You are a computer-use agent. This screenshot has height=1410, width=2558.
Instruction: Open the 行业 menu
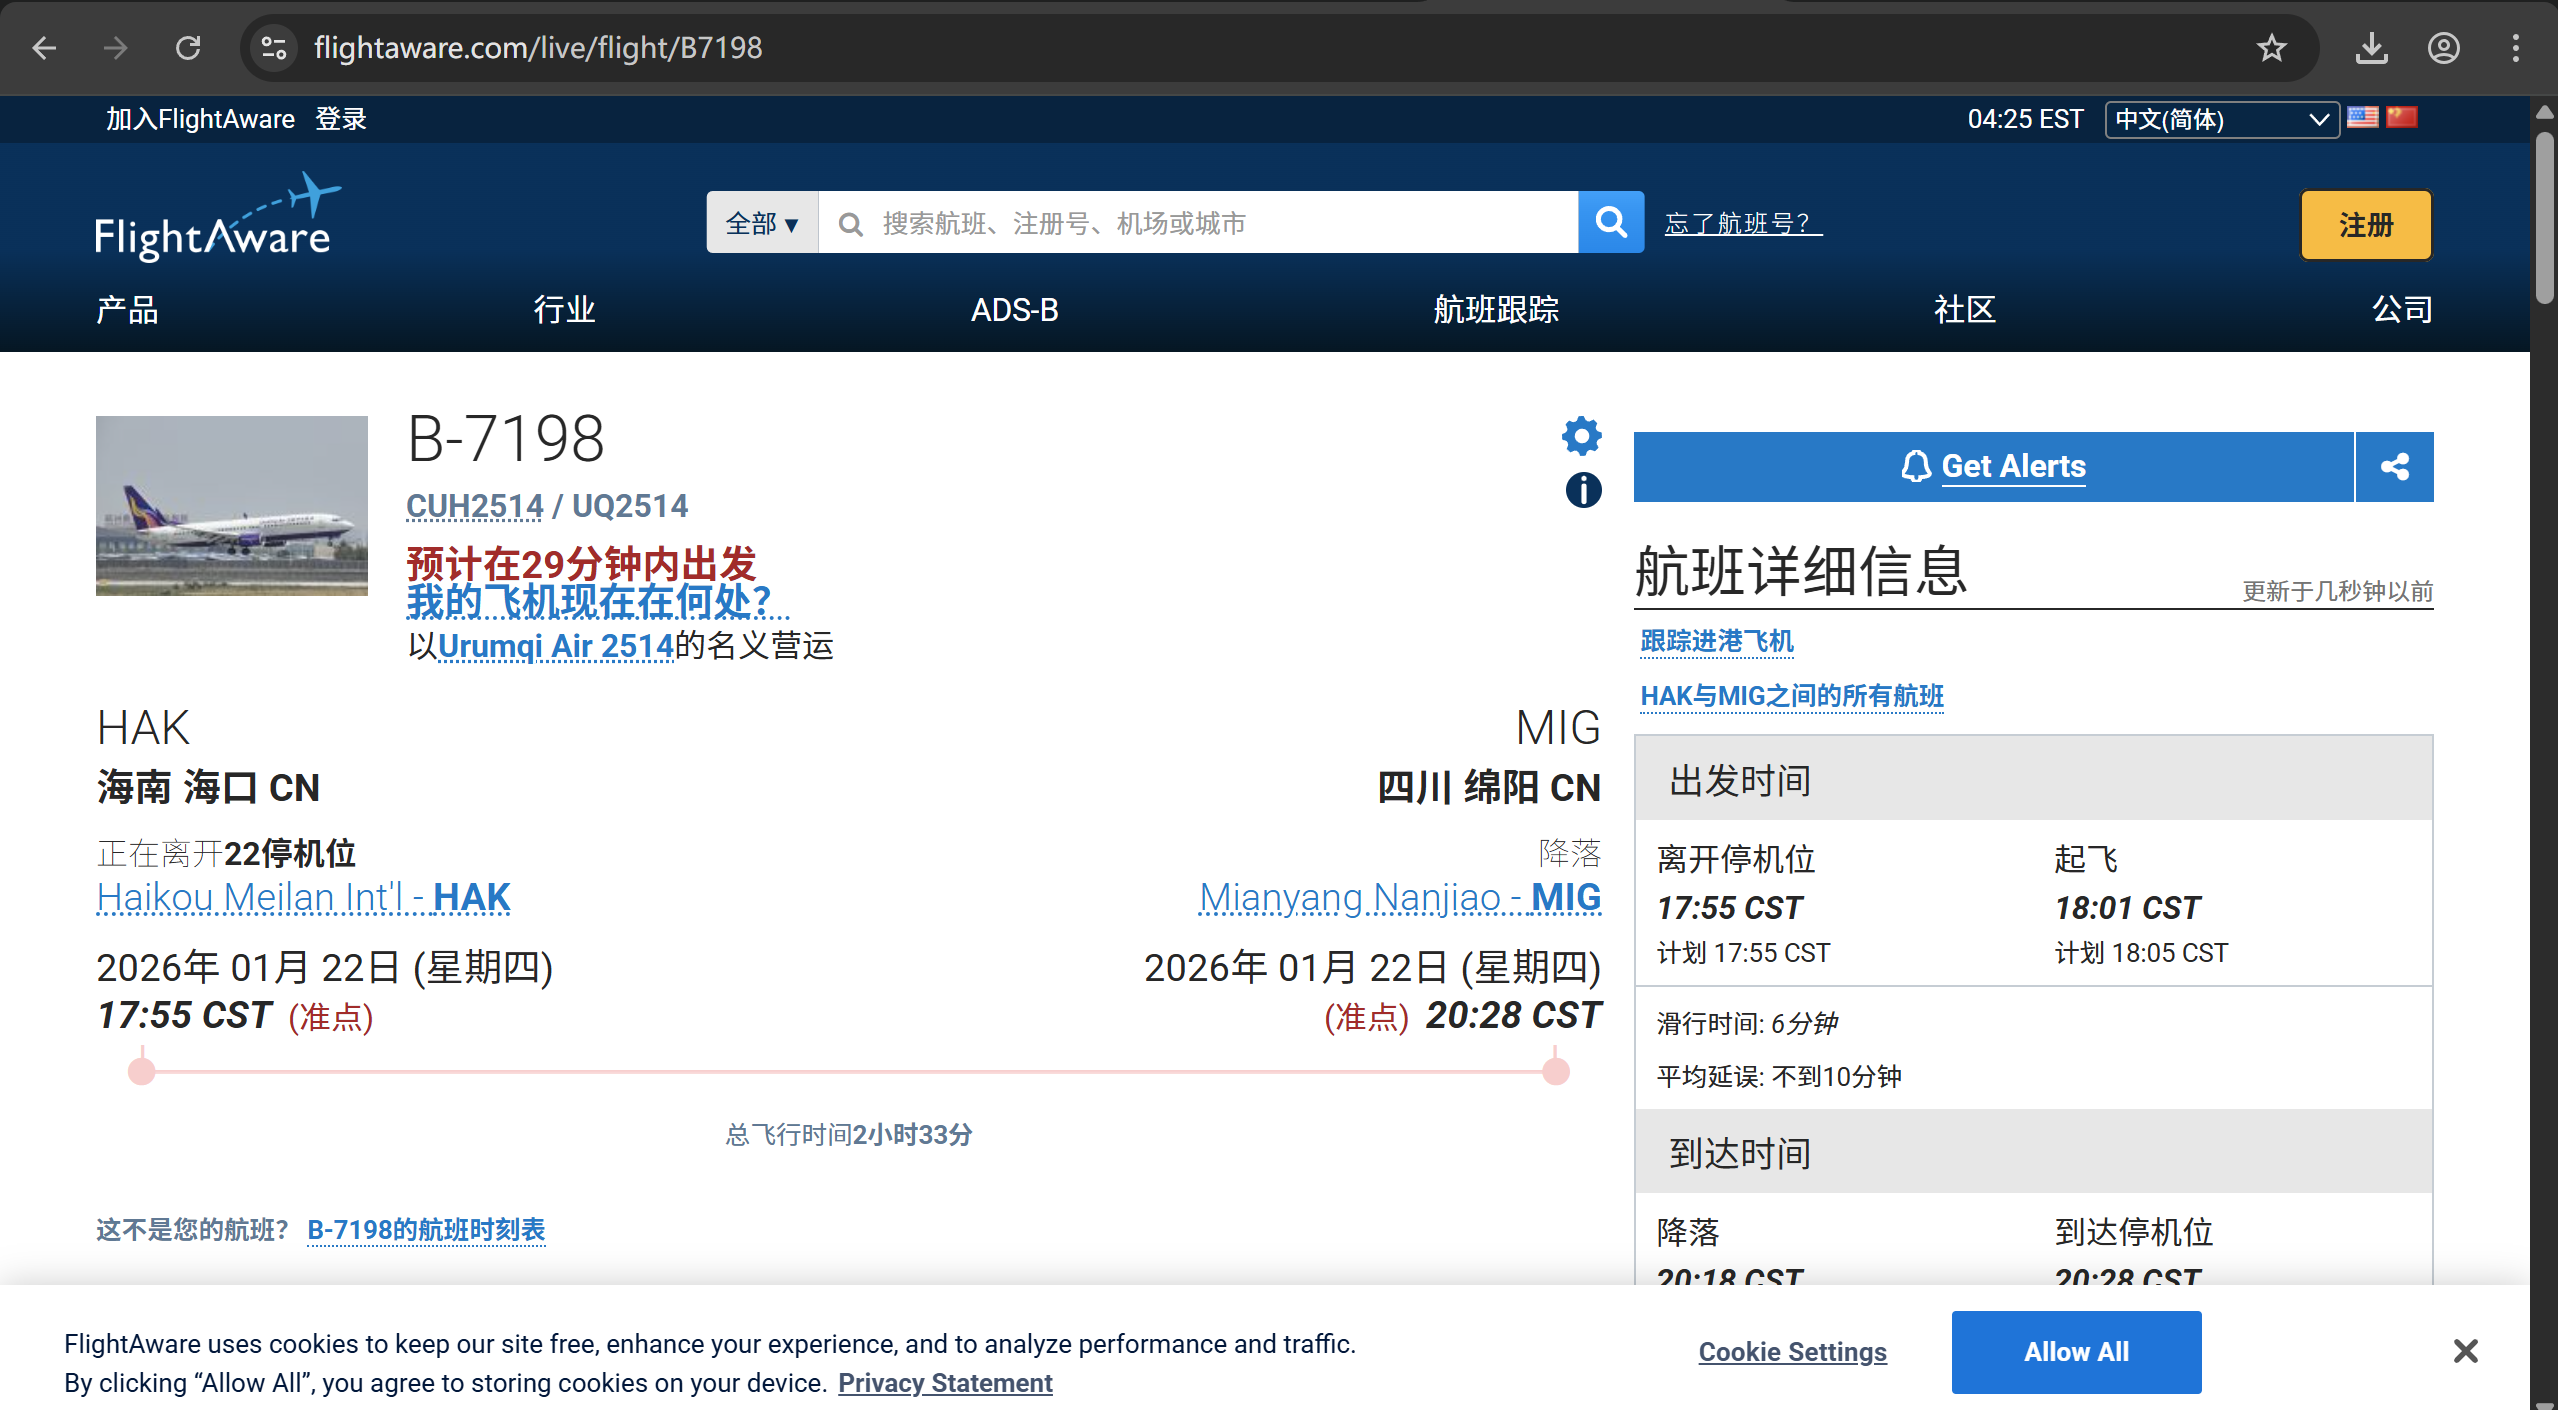pos(565,310)
